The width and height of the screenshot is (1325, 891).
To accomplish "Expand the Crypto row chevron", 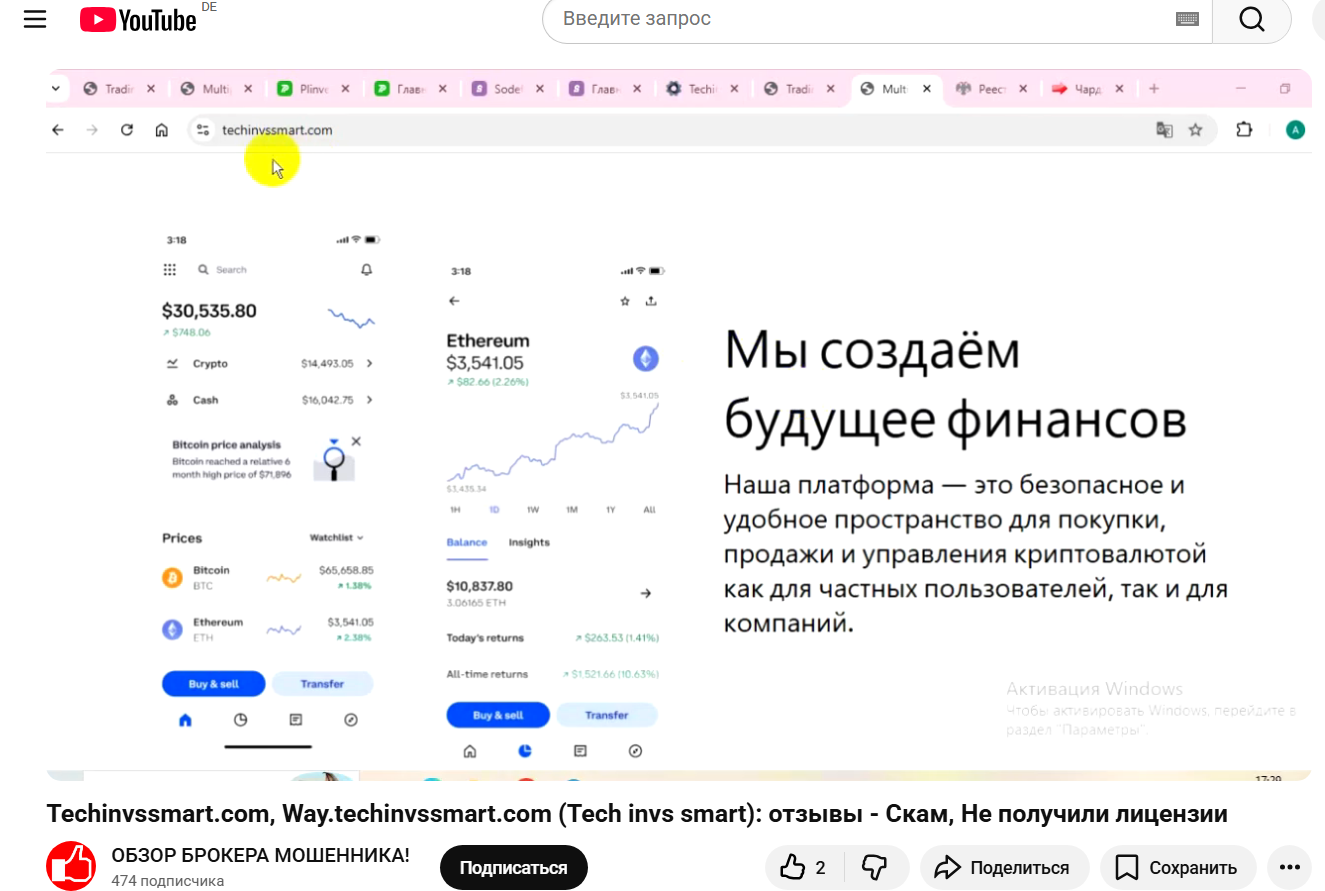I will click(369, 364).
